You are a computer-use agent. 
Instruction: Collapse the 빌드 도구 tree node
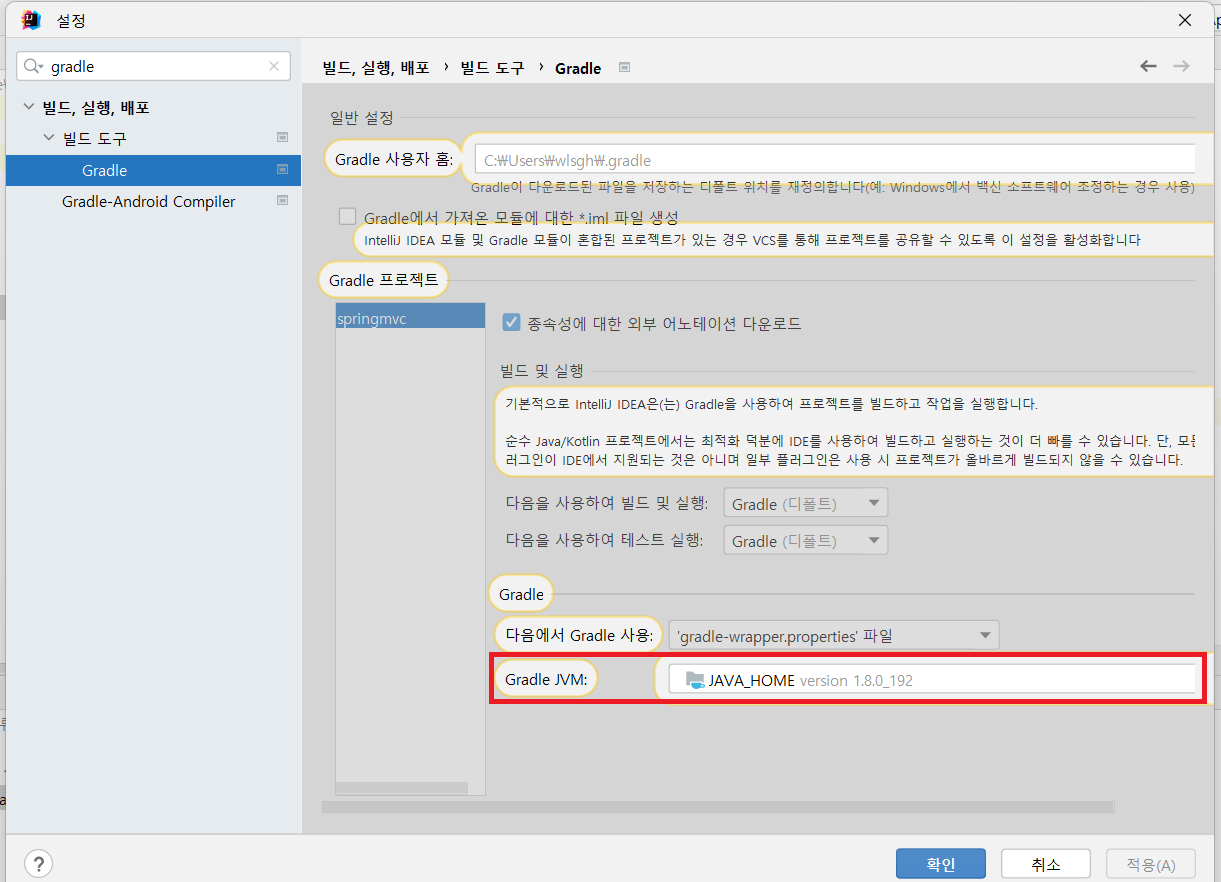(x=48, y=138)
